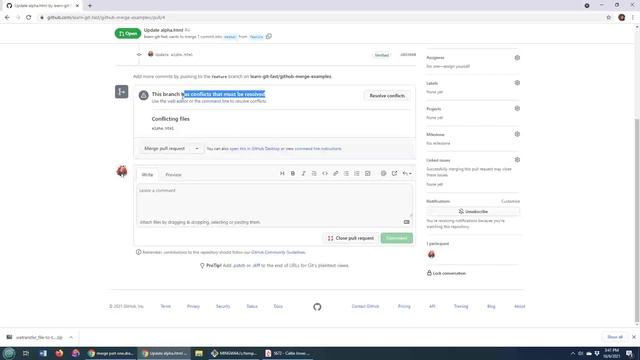Click the page vertical scrollbar
The width and height of the screenshot is (640, 360).
pos(637,220)
